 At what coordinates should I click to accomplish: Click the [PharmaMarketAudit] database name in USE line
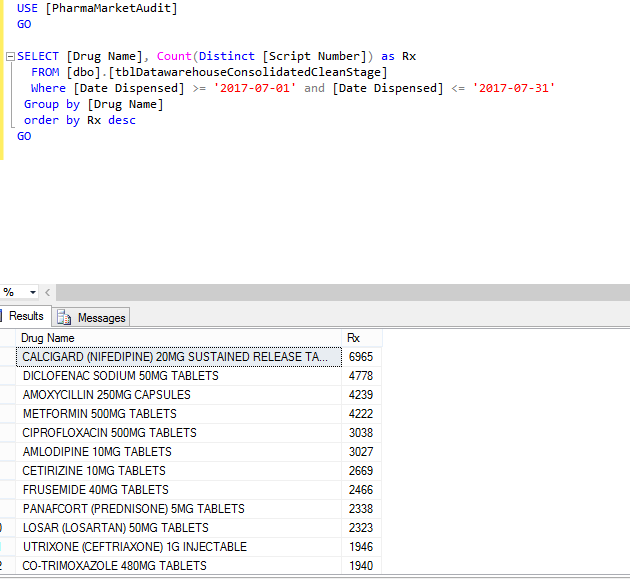(x=111, y=8)
